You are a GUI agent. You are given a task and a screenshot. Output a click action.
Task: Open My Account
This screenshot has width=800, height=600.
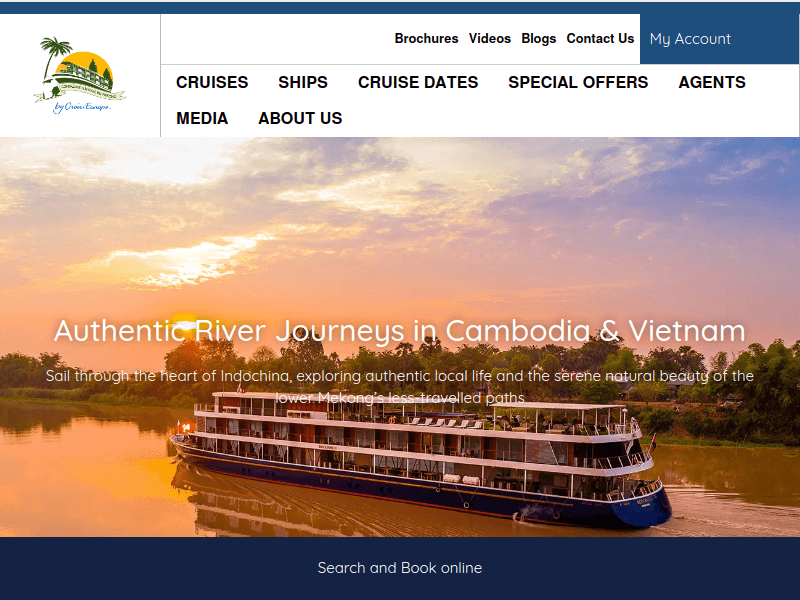click(690, 39)
